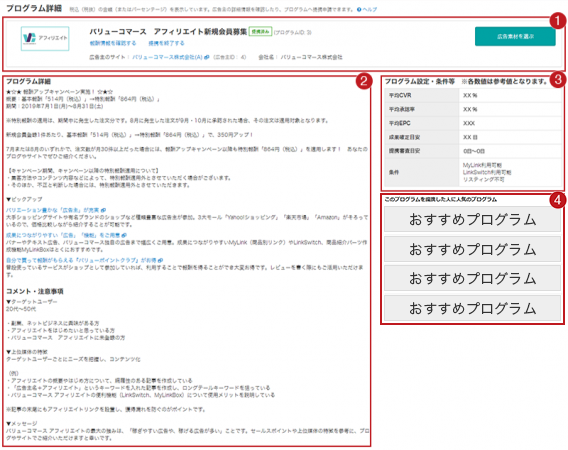Click the MyLink利用可能 condition text

point(482,165)
